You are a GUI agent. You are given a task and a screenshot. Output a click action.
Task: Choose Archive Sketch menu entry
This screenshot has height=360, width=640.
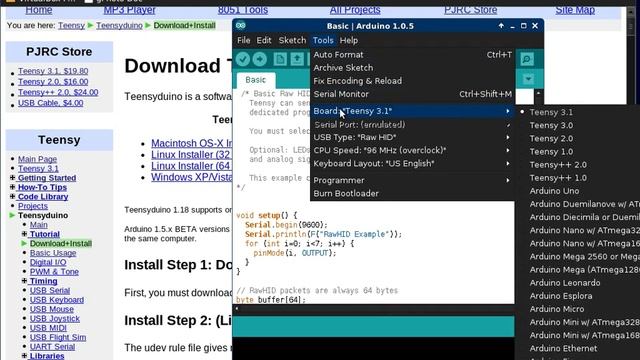tap(412, 68)
